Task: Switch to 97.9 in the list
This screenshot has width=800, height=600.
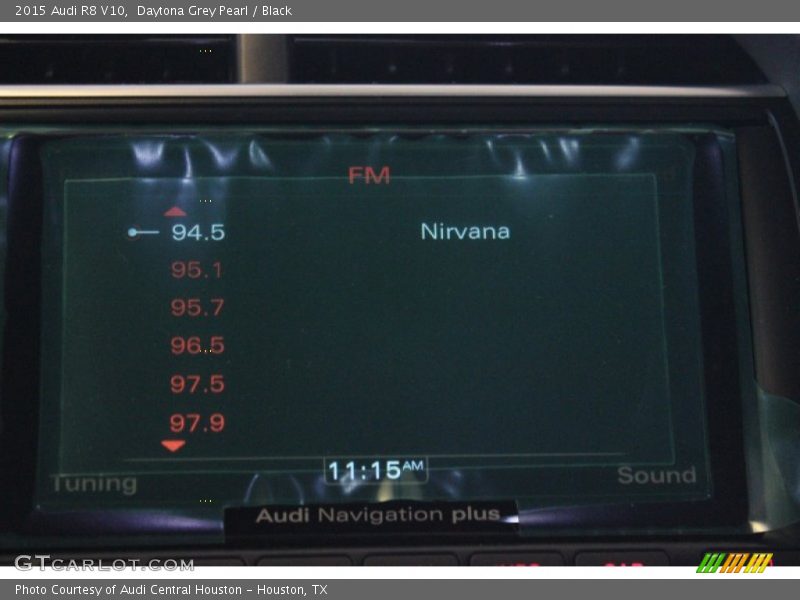Action: pos(197,422)
